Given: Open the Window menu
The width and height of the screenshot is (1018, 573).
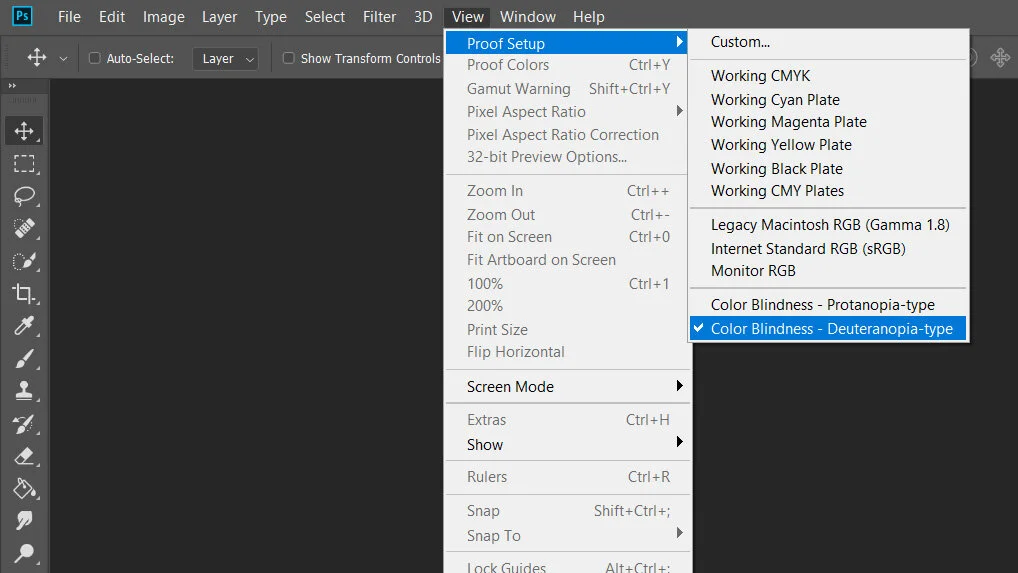Looking at the screenshot, I should pyautogui.click(x=528, y=17).
